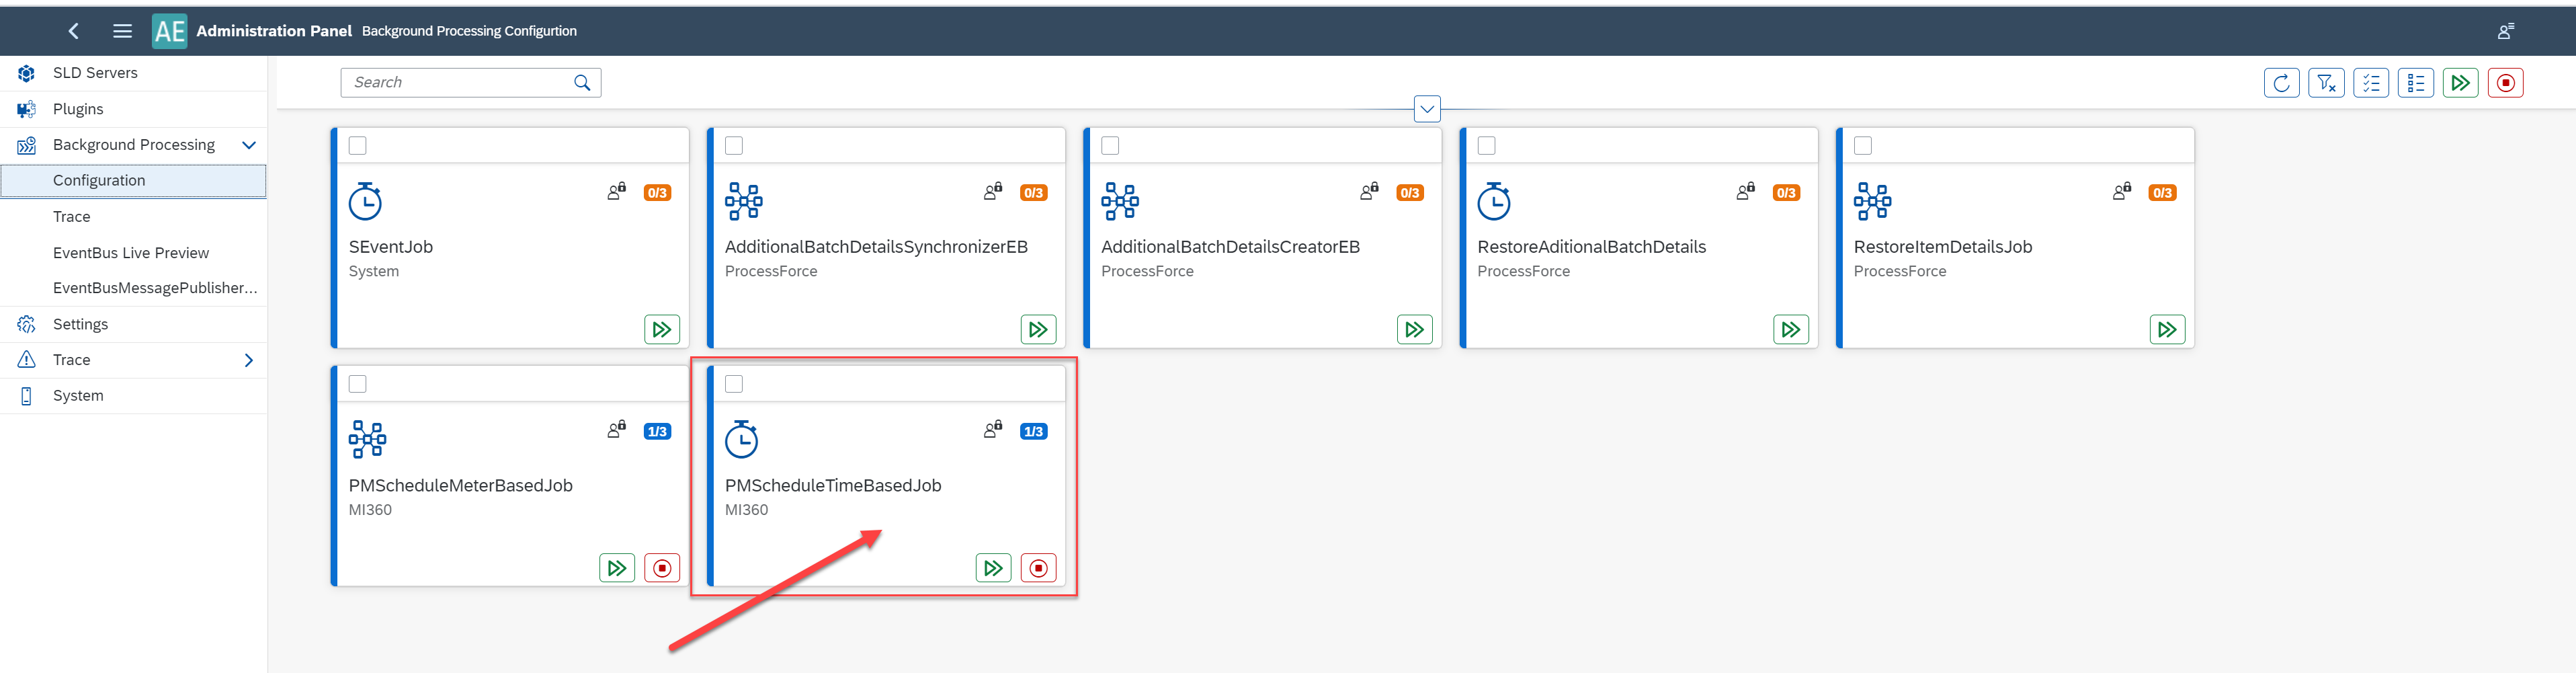This screenshot has height=673, width=2576.
Task: Run all jobs with the green double-arrow button
Action: click(2461, 83)
